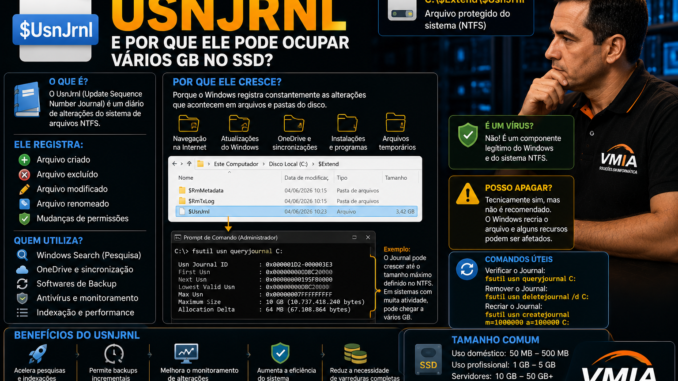Image resolution: width=678 pixels, height=381 pixels.
Task: Click 'Uso profissional: 1 GB – 5 GB' line
Action: [503, 365]
